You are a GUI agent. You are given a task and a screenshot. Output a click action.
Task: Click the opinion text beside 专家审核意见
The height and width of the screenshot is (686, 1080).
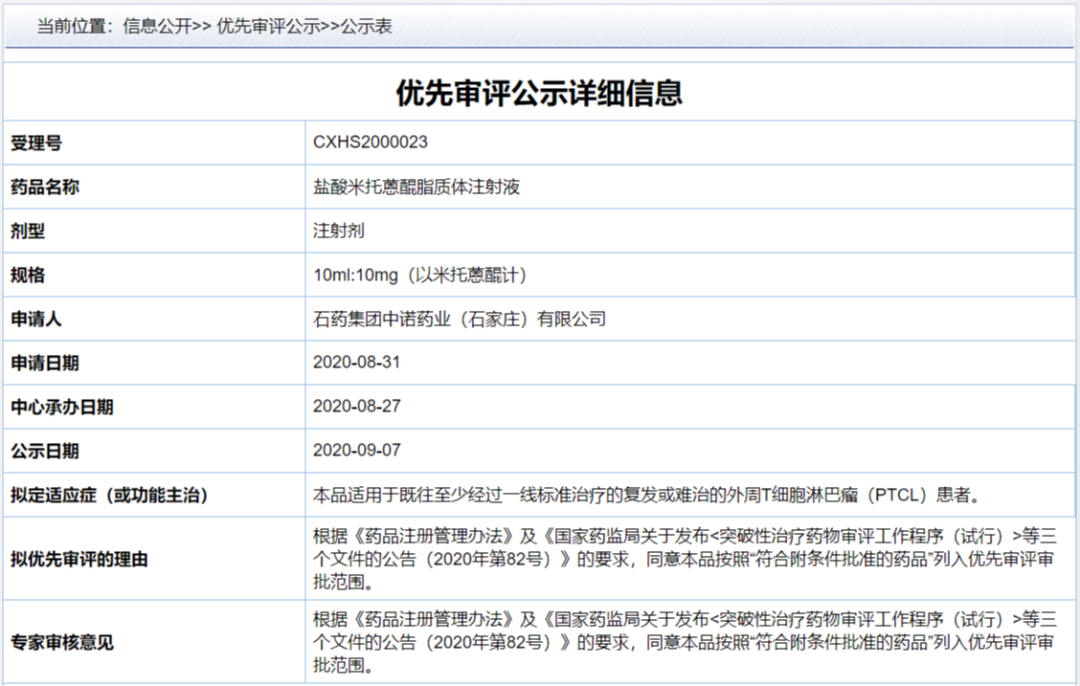pyautogui.click(x=685, y=642)
